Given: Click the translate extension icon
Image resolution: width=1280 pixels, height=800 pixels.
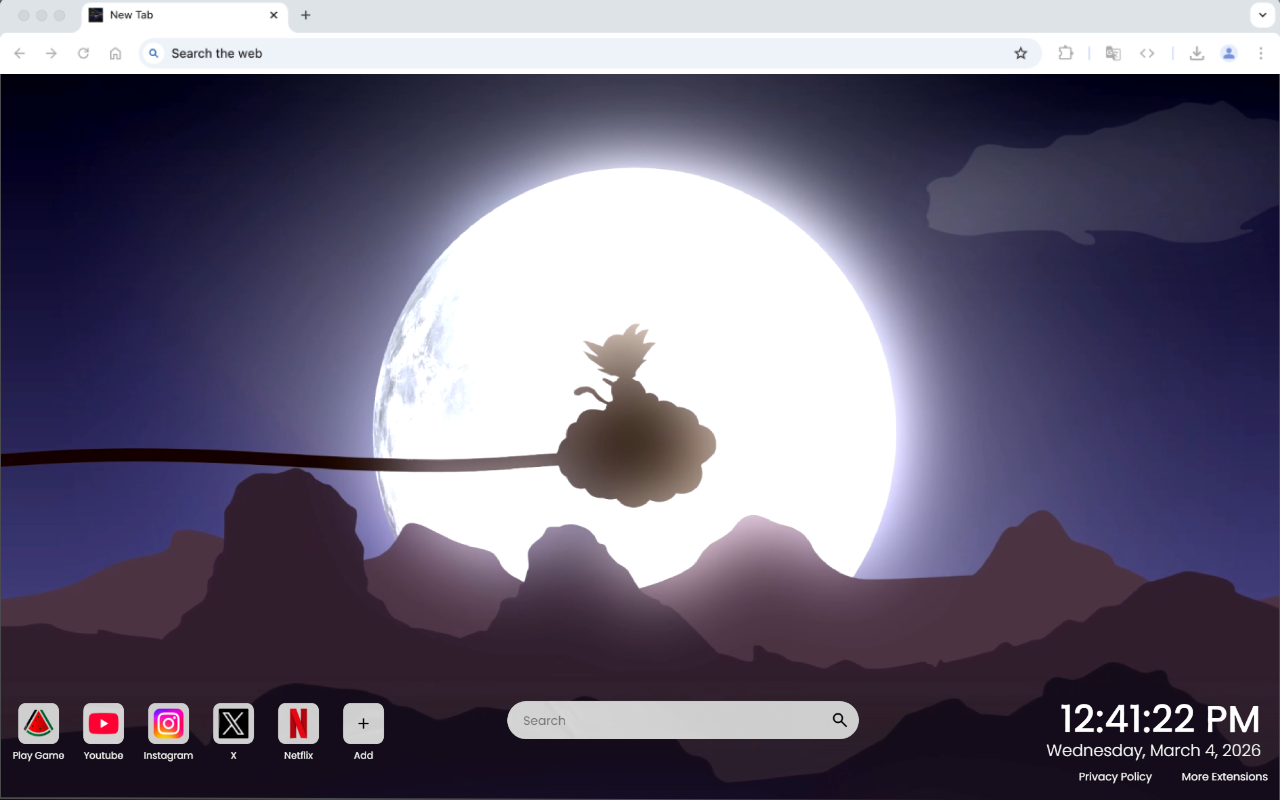Looking at the screenshot, I should click(1113, 53).
